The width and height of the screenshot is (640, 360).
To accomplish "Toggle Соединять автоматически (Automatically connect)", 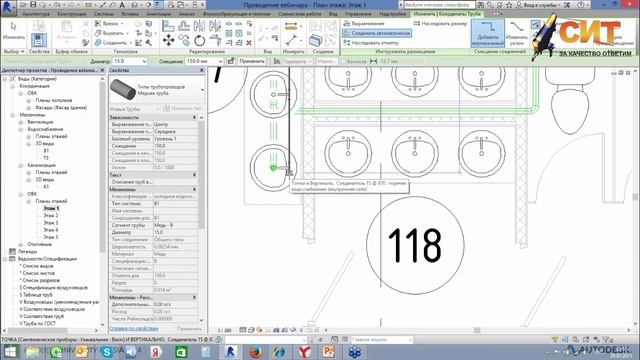I will coord(377,33).
